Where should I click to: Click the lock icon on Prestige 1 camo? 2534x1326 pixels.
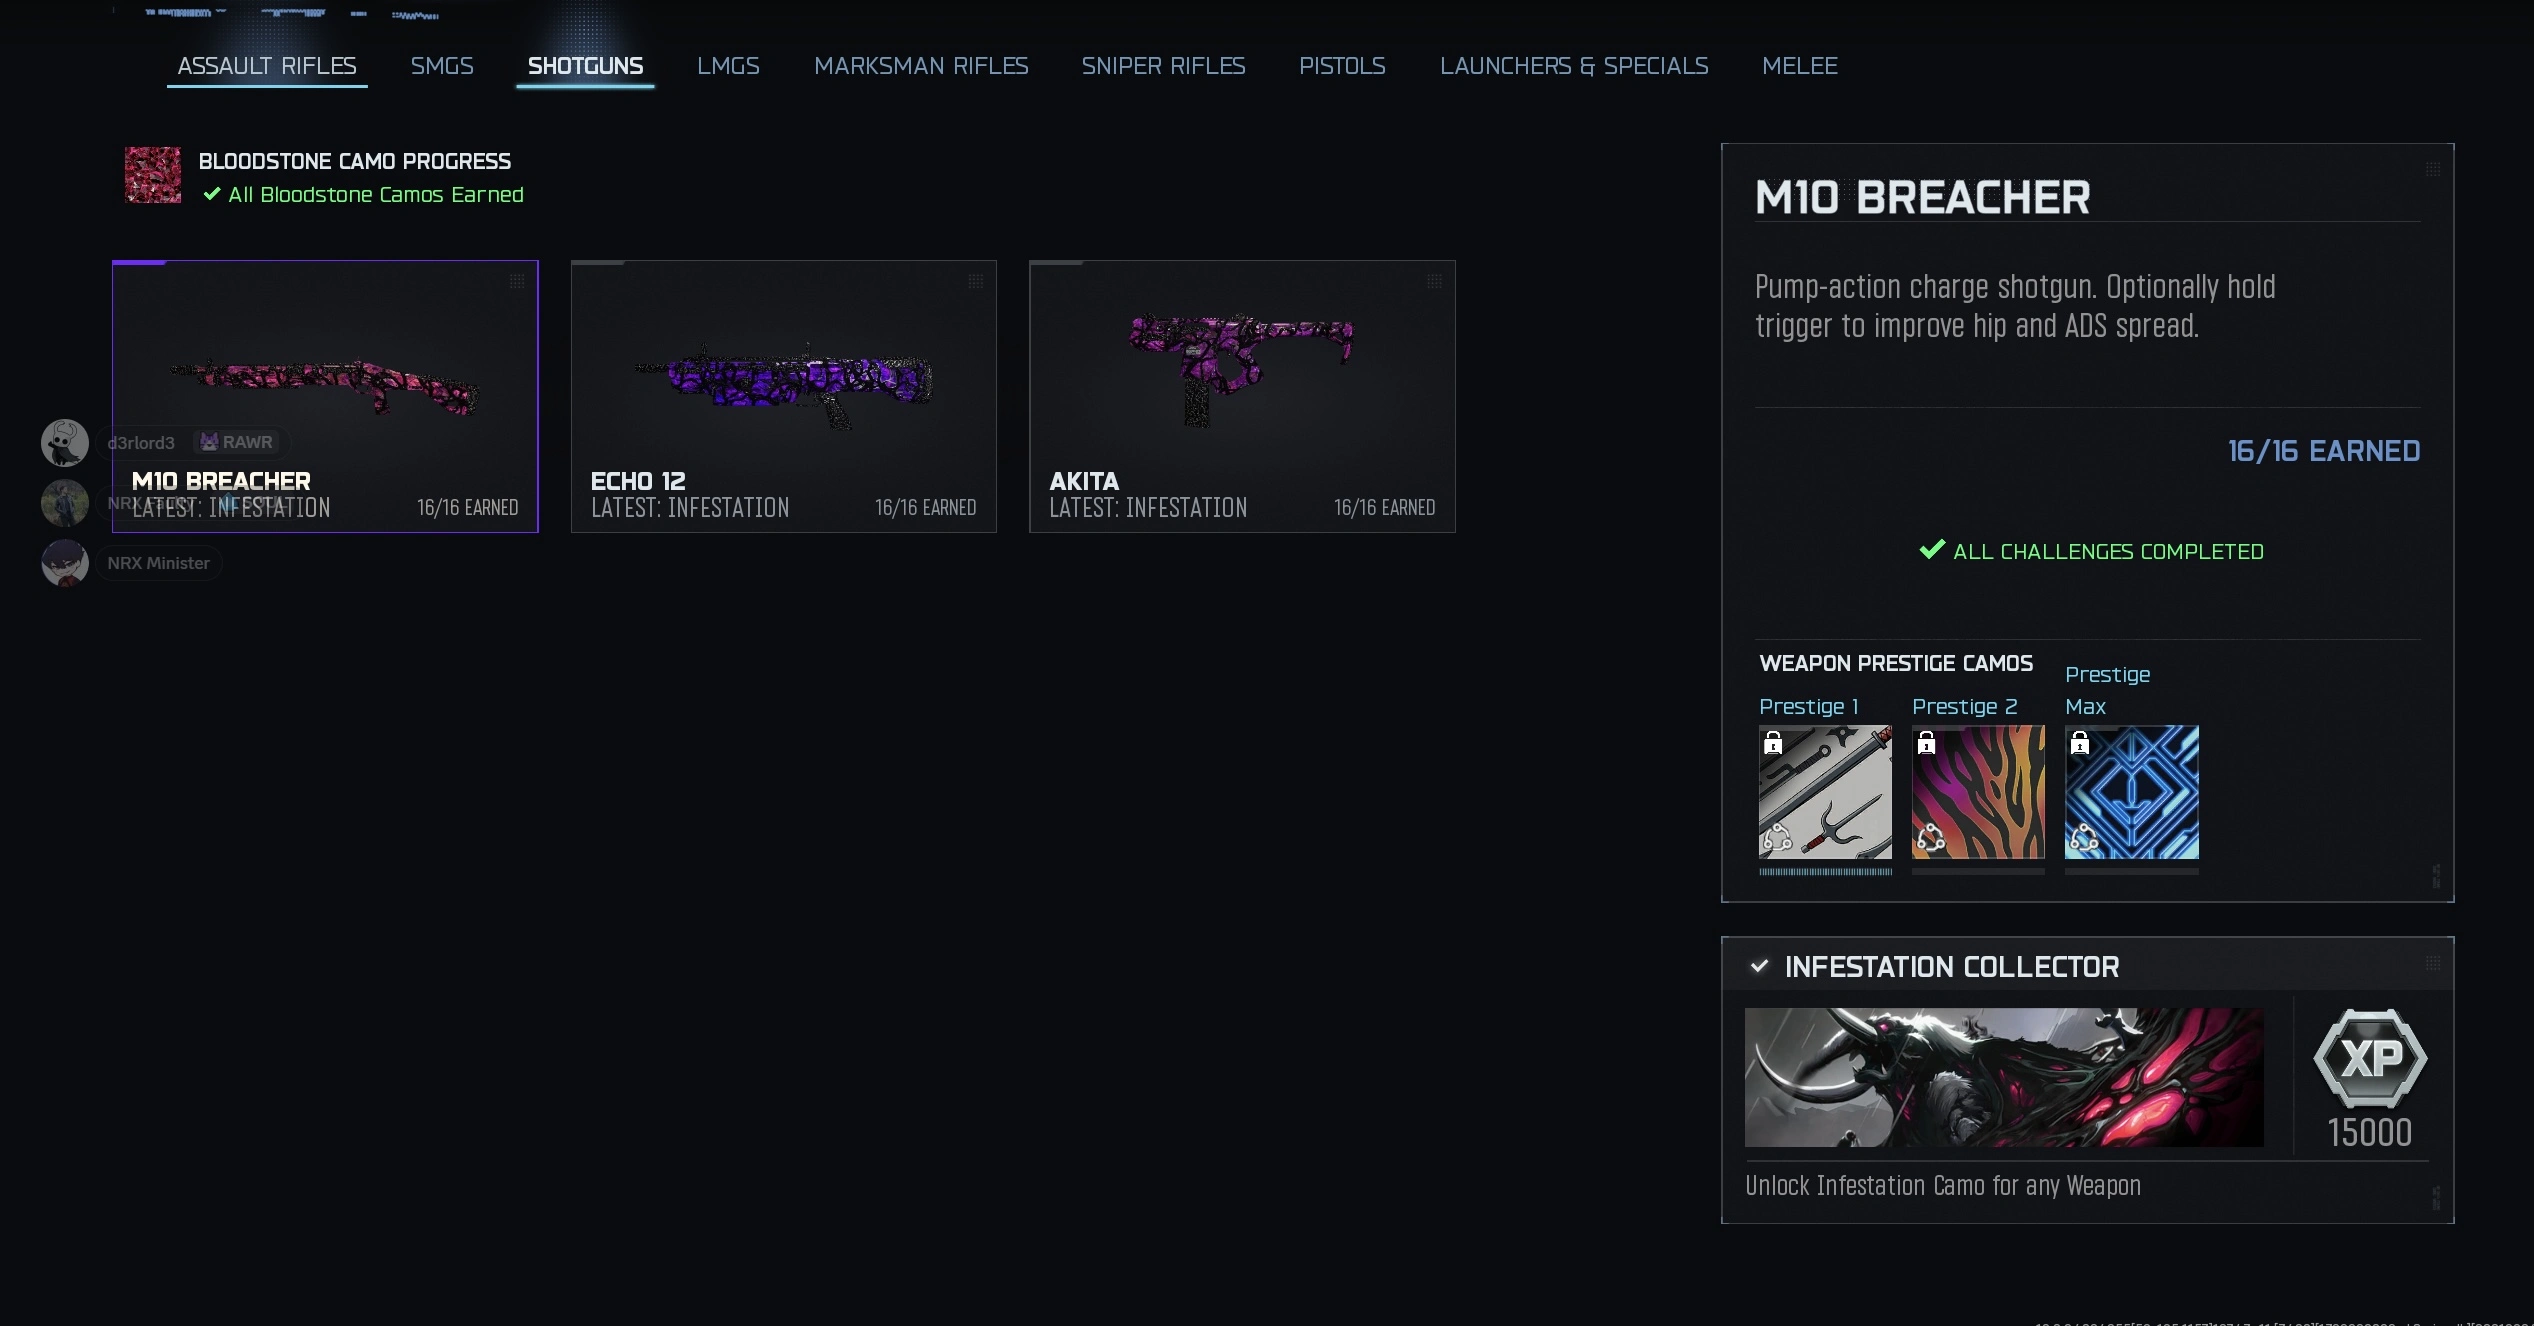click(x=1773, y=743)
